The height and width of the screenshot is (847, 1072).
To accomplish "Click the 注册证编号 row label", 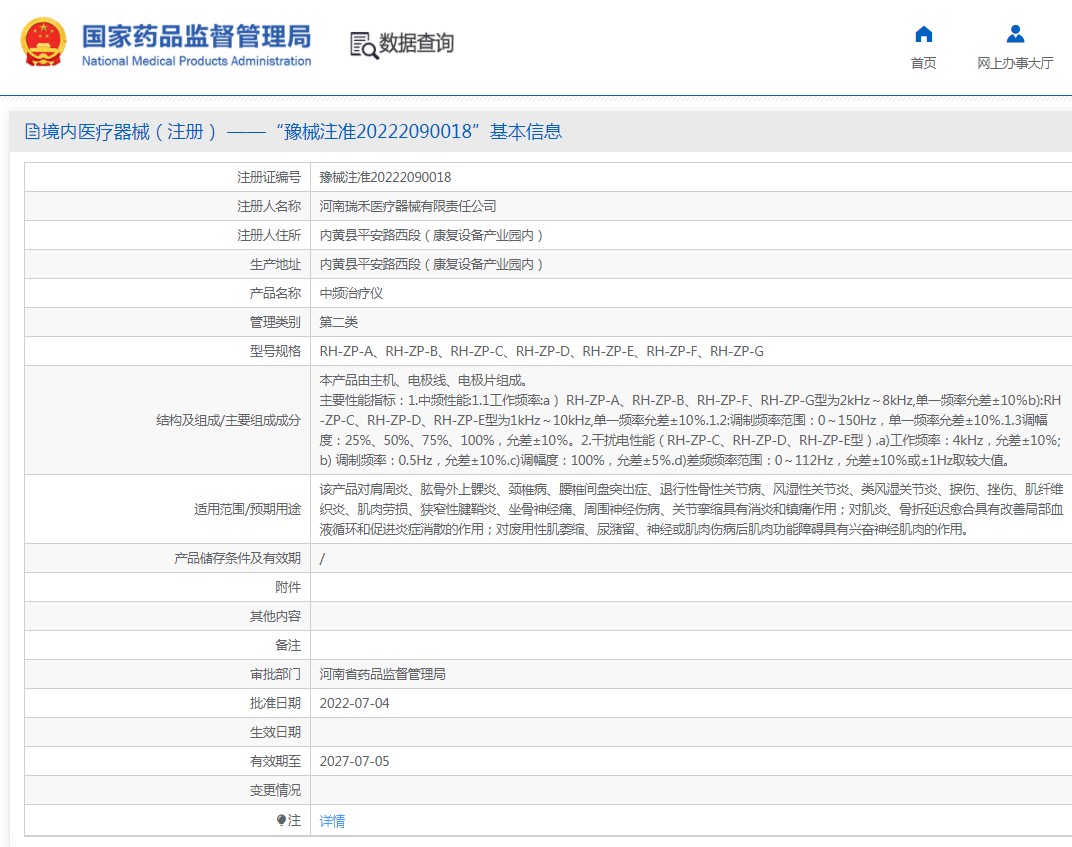I will click(x=269, y=177).
